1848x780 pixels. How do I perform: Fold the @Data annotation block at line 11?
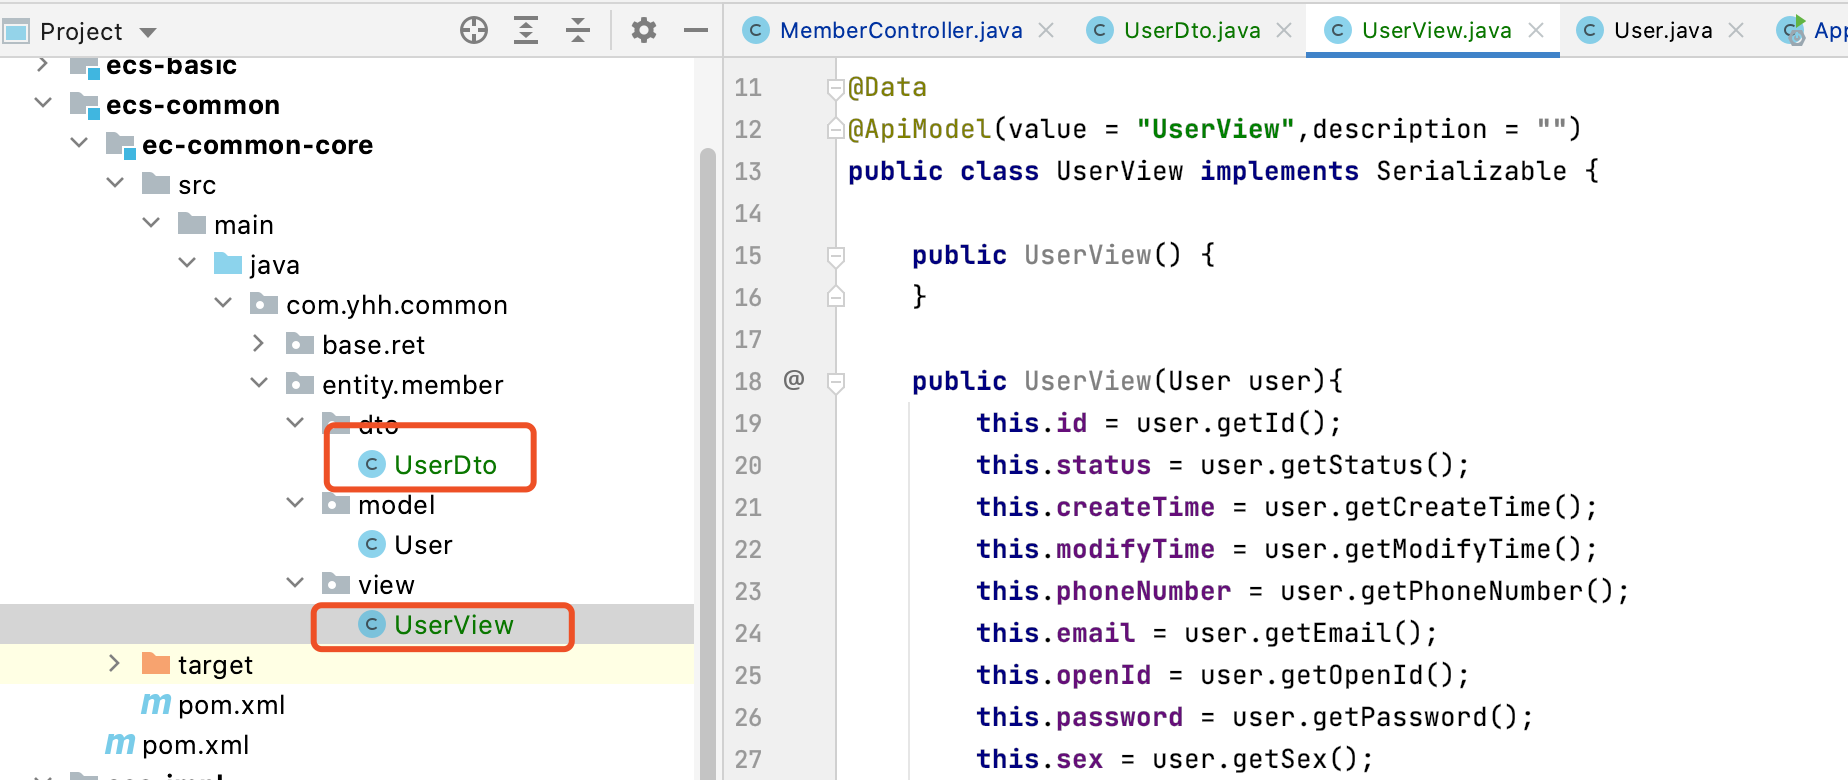coord(836,89)
